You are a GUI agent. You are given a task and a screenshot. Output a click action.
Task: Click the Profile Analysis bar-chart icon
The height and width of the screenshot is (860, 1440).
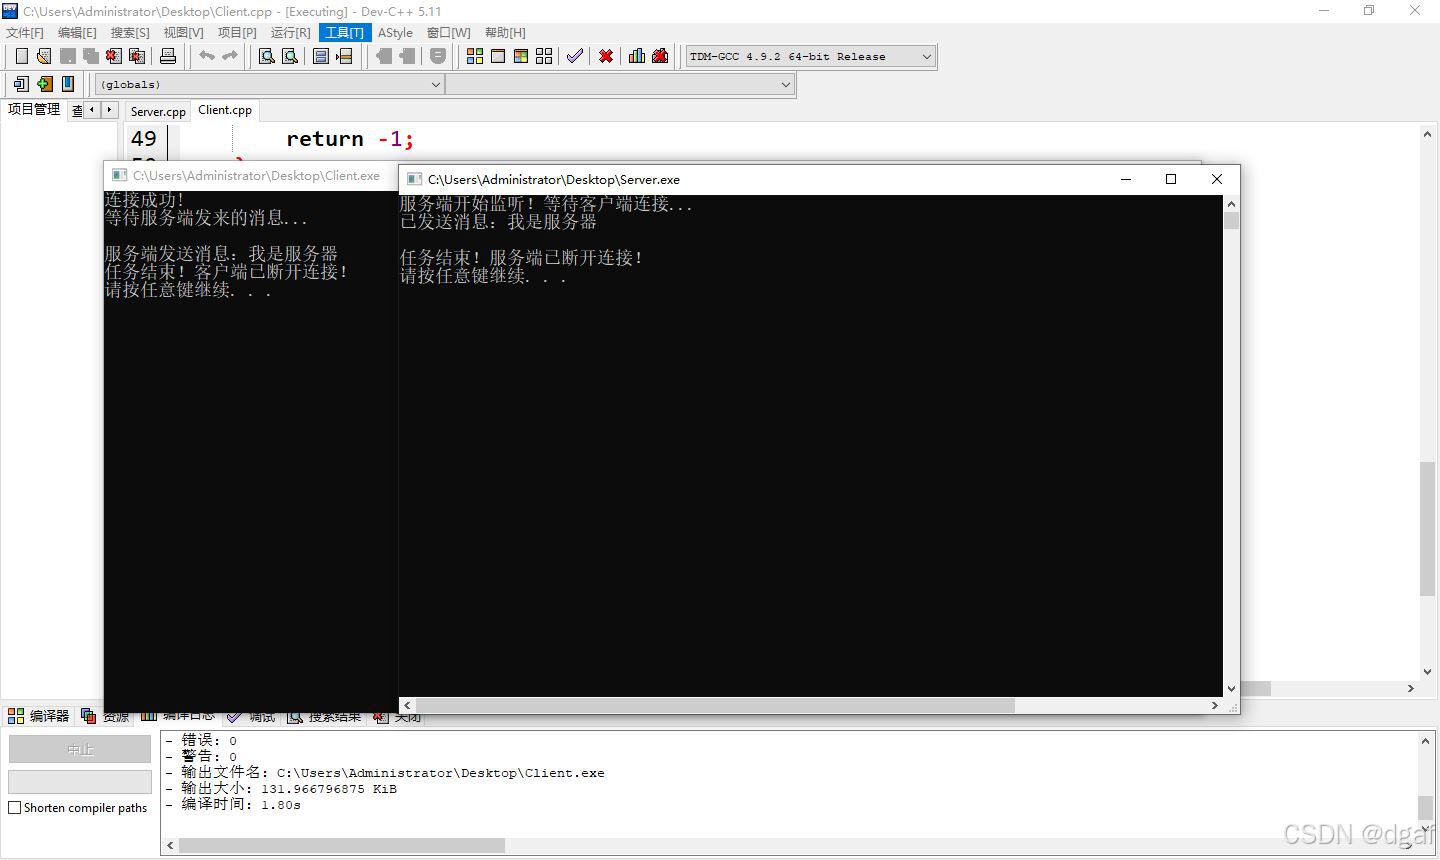point(637,56)
